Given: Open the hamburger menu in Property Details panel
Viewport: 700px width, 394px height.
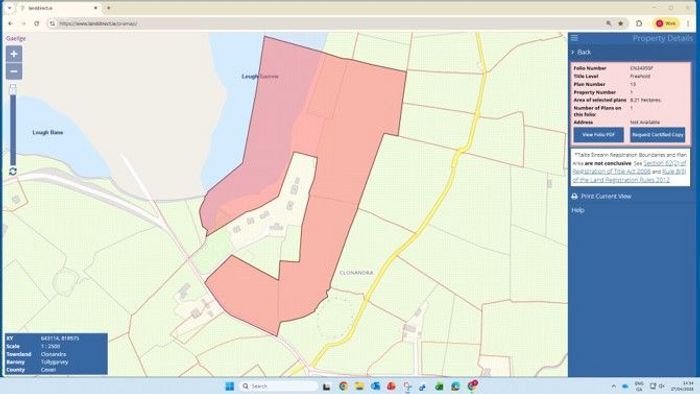Looking at the screenshot, I should coord(575,38).
